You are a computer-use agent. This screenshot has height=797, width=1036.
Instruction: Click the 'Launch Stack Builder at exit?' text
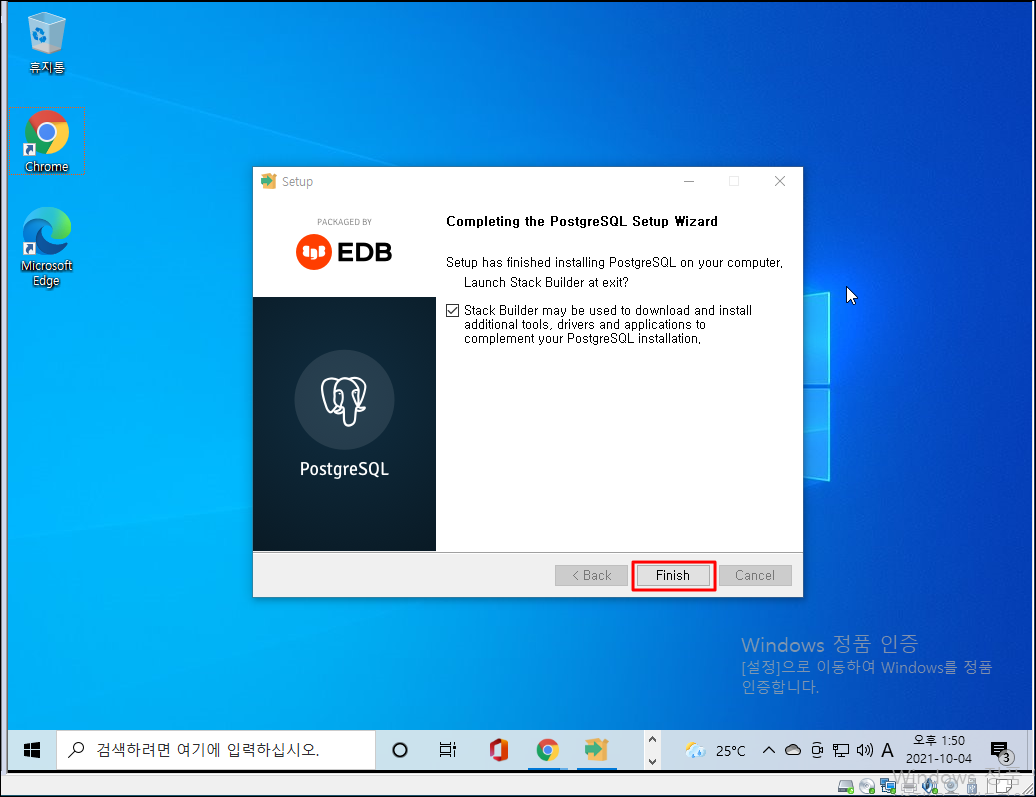pyautogui.click(x=546, y=283)
